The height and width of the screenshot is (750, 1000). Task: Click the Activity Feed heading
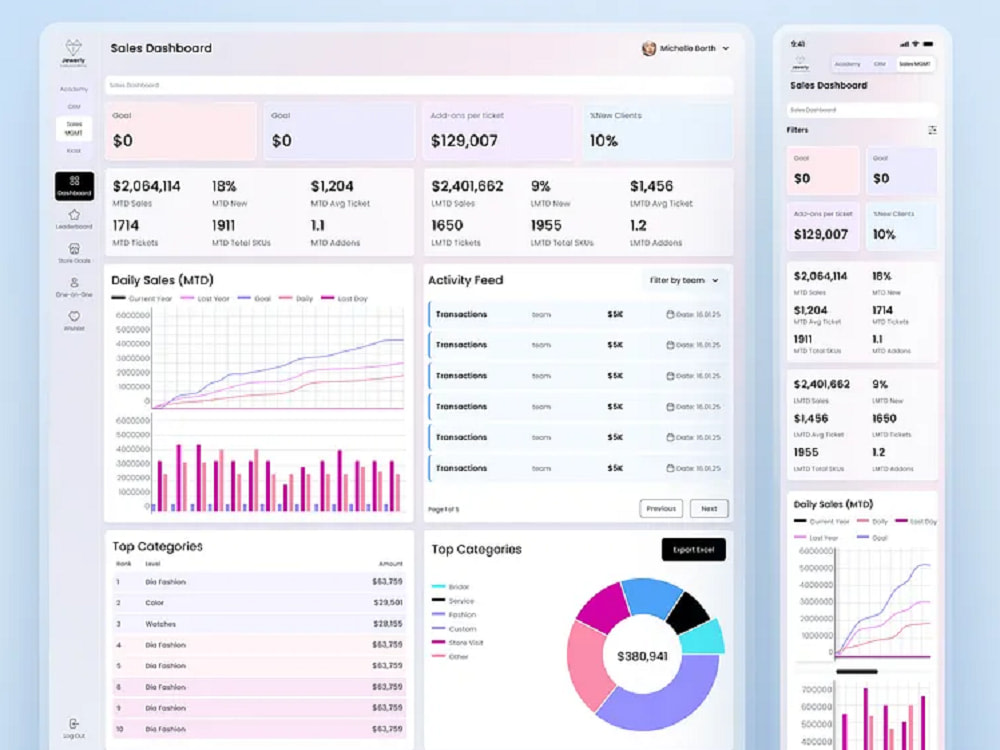466,280
